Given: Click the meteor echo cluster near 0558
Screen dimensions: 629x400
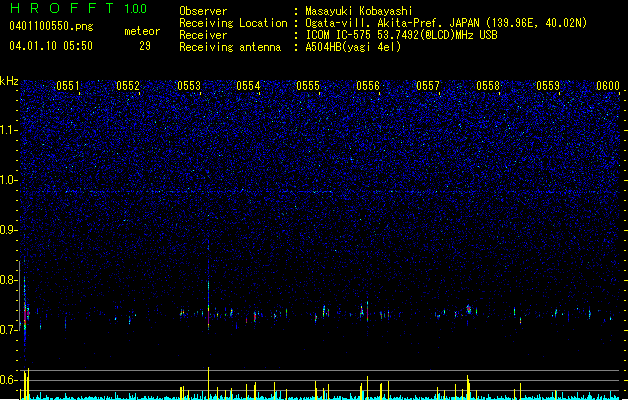Looking at the screenshot, I should click(x=469, y=309).
